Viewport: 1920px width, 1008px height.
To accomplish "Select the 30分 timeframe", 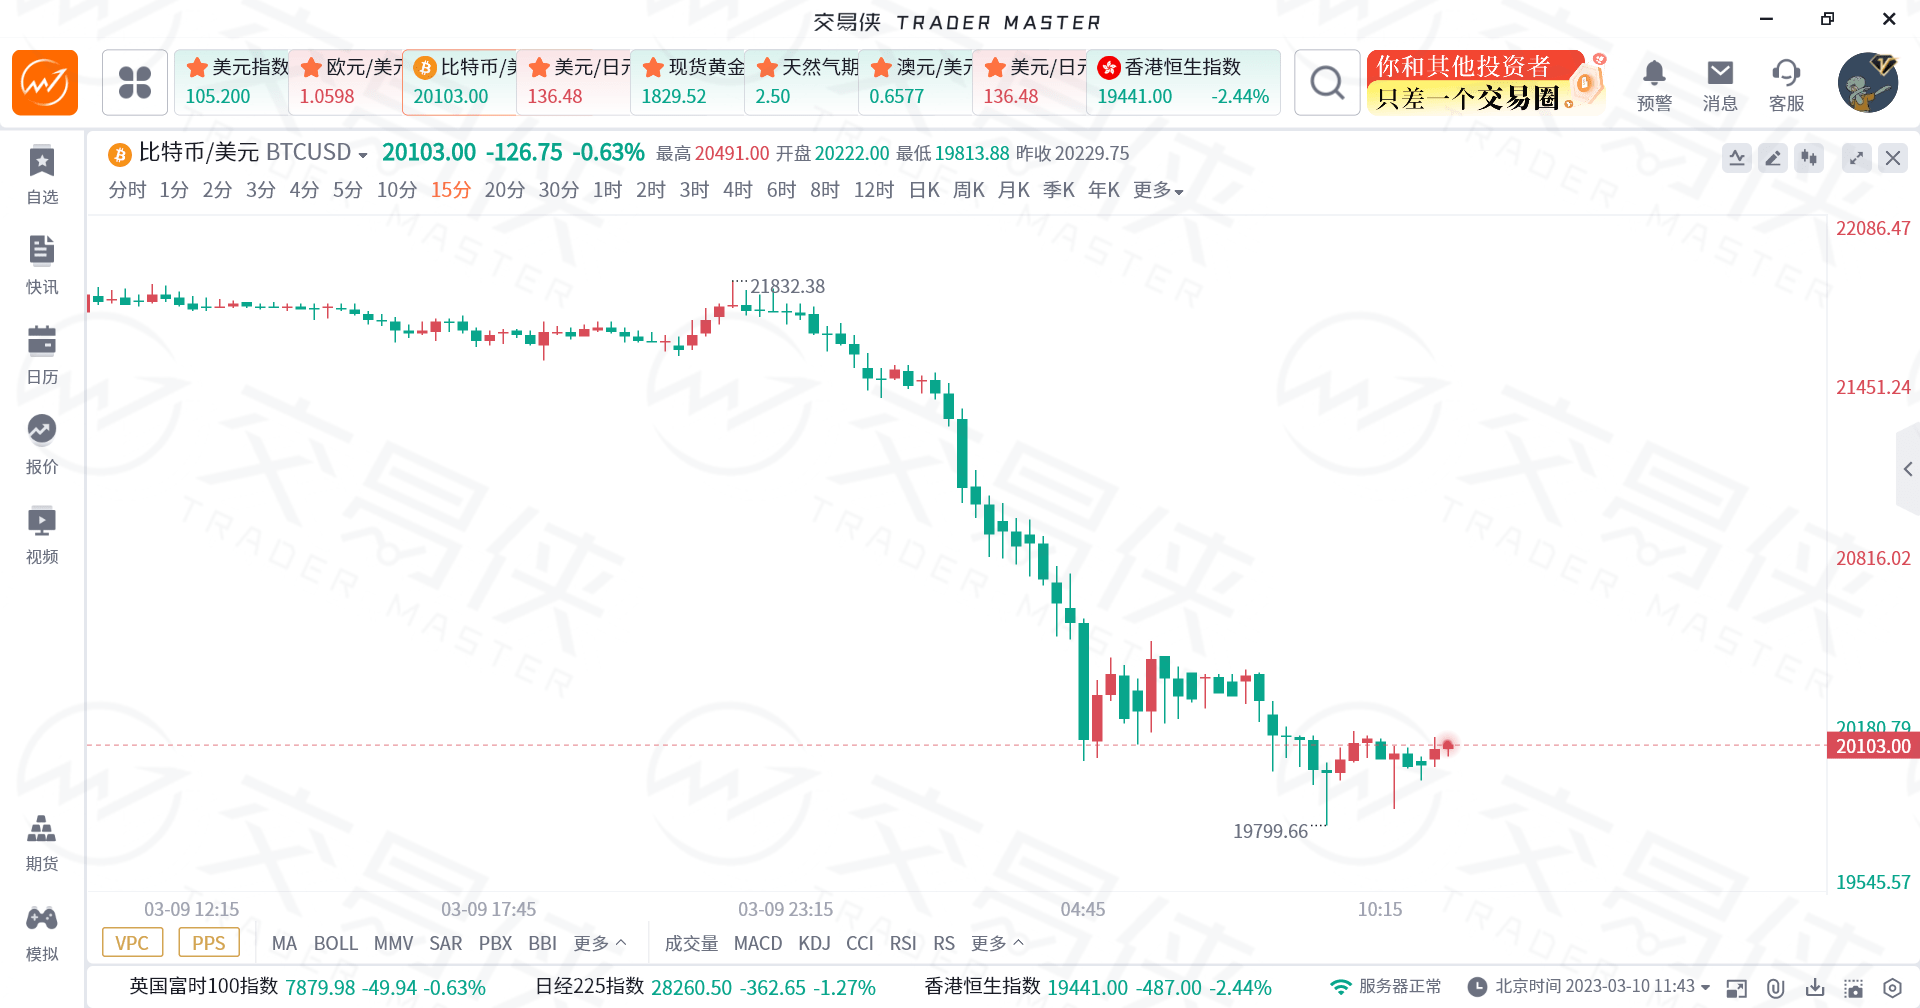I will pyautogui.click(x=559, y=190).
